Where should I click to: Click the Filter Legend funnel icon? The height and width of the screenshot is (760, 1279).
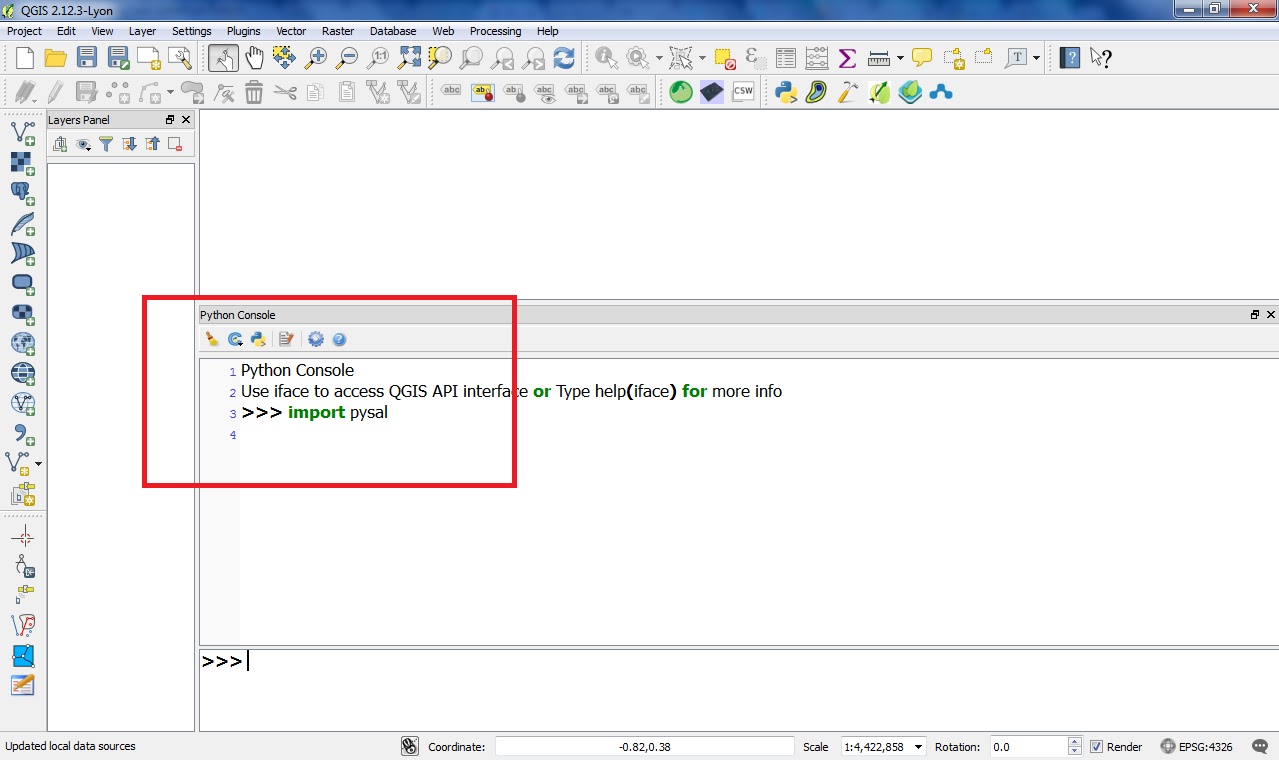(x=106, y=144)
